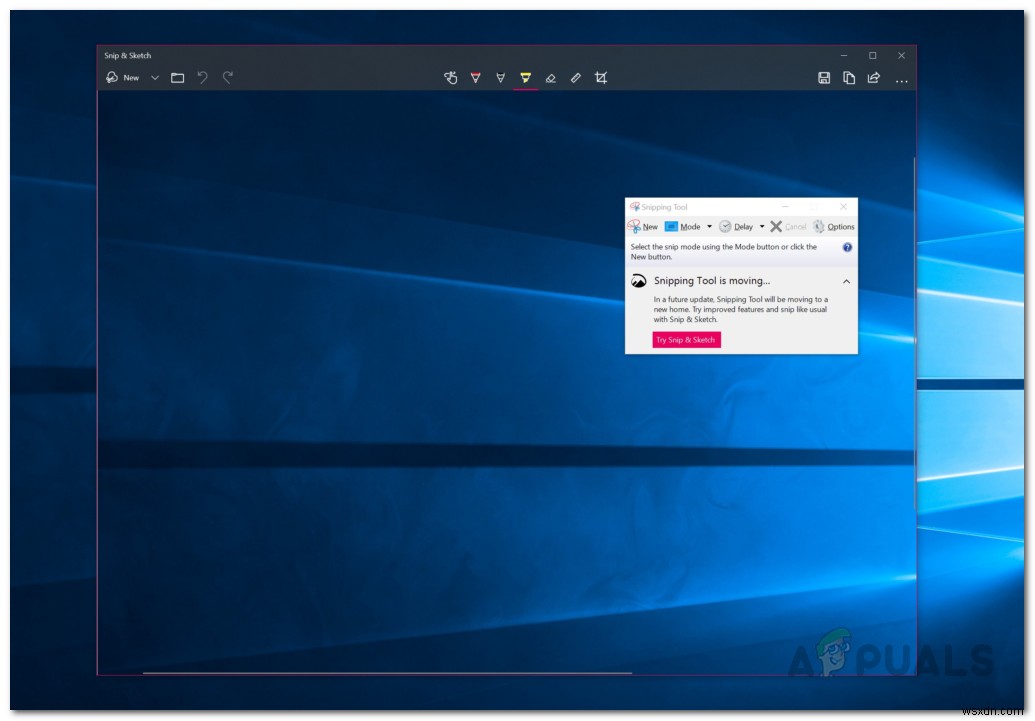
Task: Open the See more menu in Snip & Sketch
Action: pos(902,77)
